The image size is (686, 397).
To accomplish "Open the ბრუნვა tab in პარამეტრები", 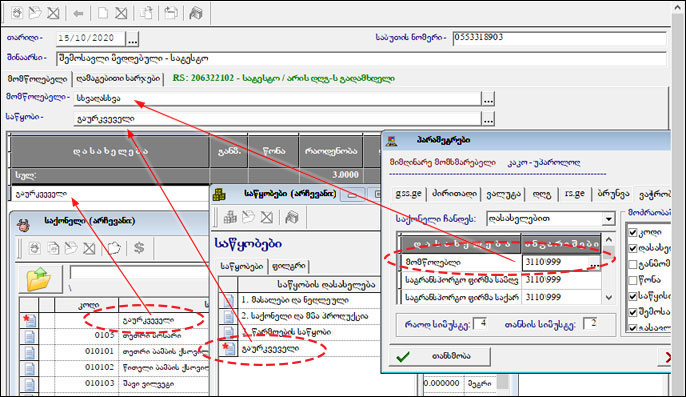I will pyautogui.click(x=613, y=193).
